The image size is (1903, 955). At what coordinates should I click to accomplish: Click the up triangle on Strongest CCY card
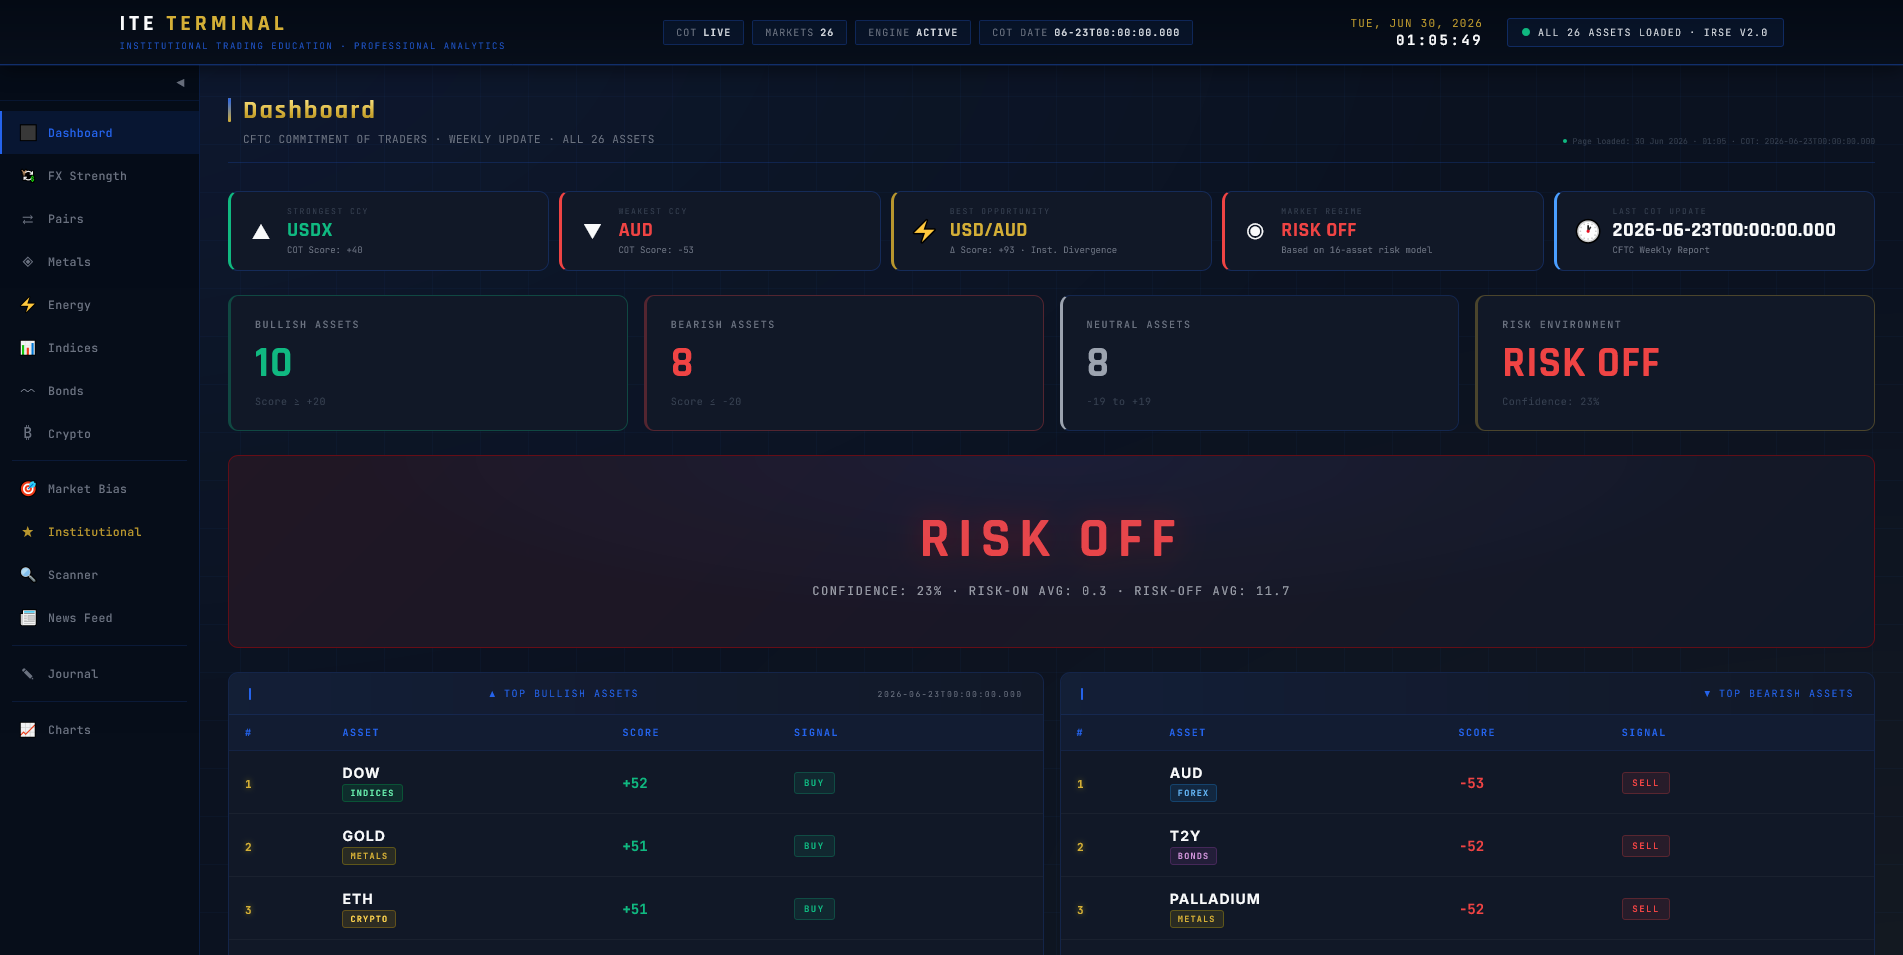tap(261, 231)
